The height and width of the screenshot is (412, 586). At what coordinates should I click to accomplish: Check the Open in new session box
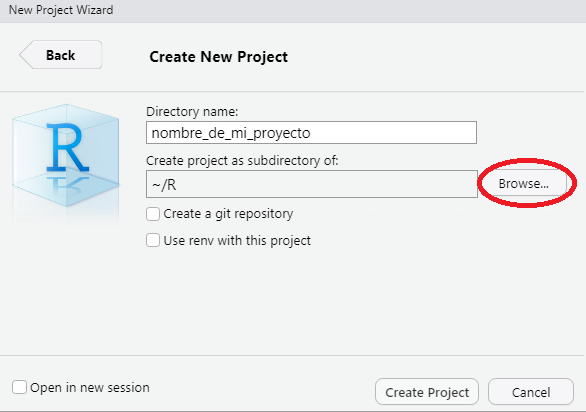click(x=19, y=387)
